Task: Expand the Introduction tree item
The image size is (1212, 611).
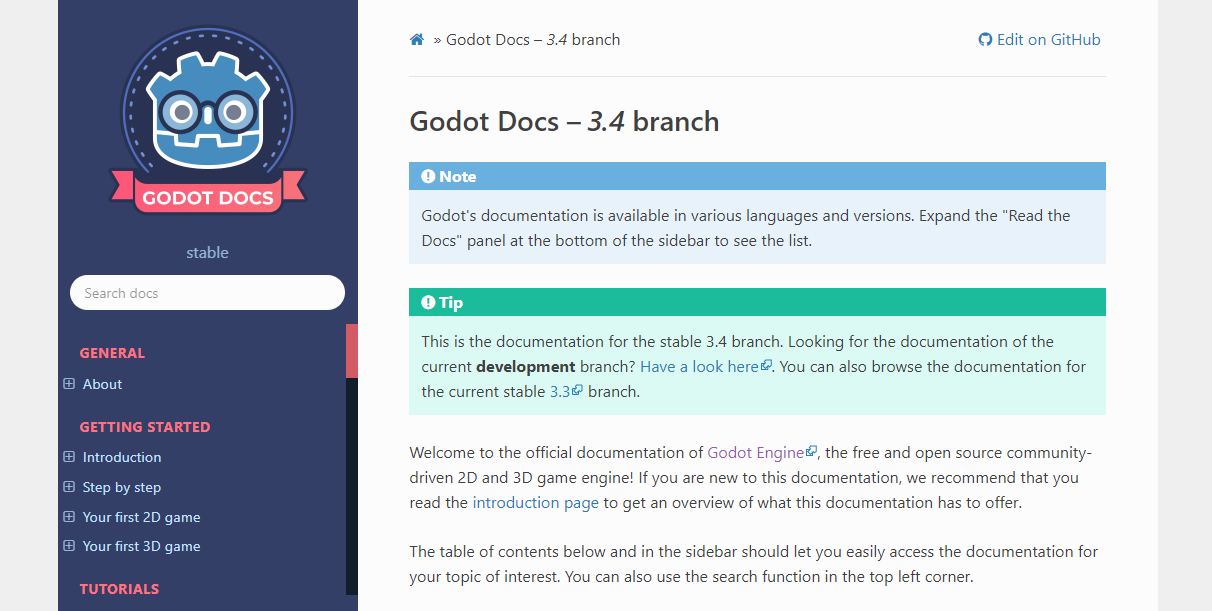Action: click(x=69, y=457)
